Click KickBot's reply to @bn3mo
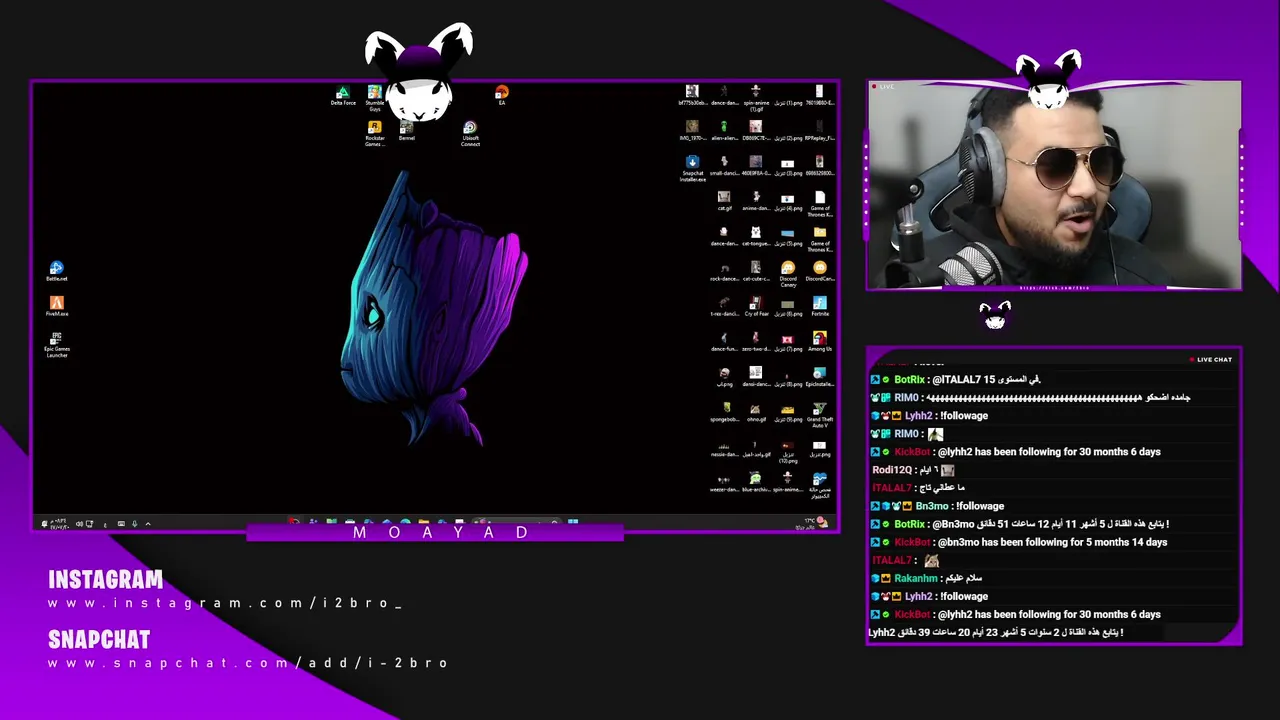The height and width of the screenshot is (720, 1280). pos(1019,542)
